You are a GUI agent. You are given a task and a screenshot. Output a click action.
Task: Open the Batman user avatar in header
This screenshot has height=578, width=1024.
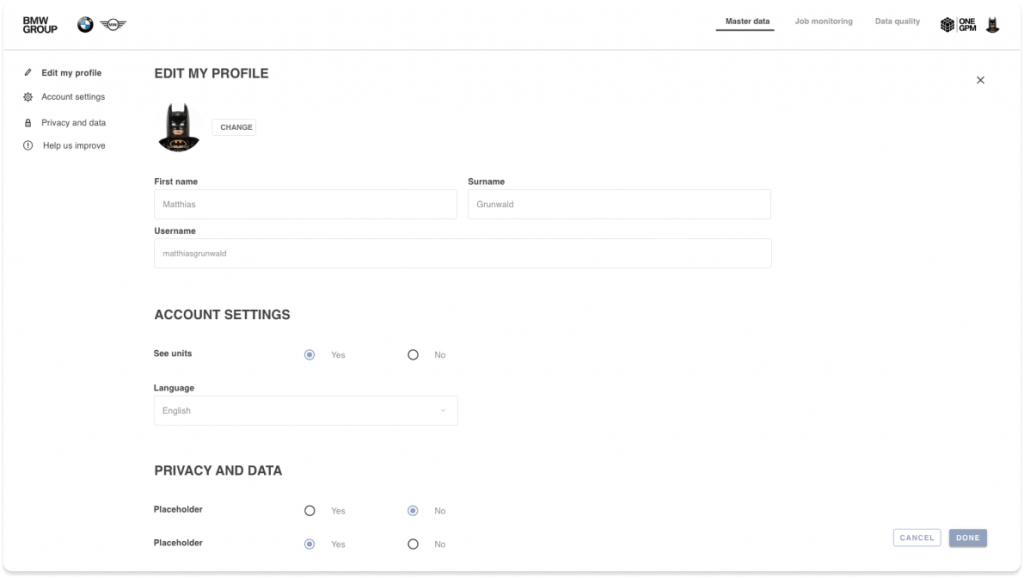(992, 25)
